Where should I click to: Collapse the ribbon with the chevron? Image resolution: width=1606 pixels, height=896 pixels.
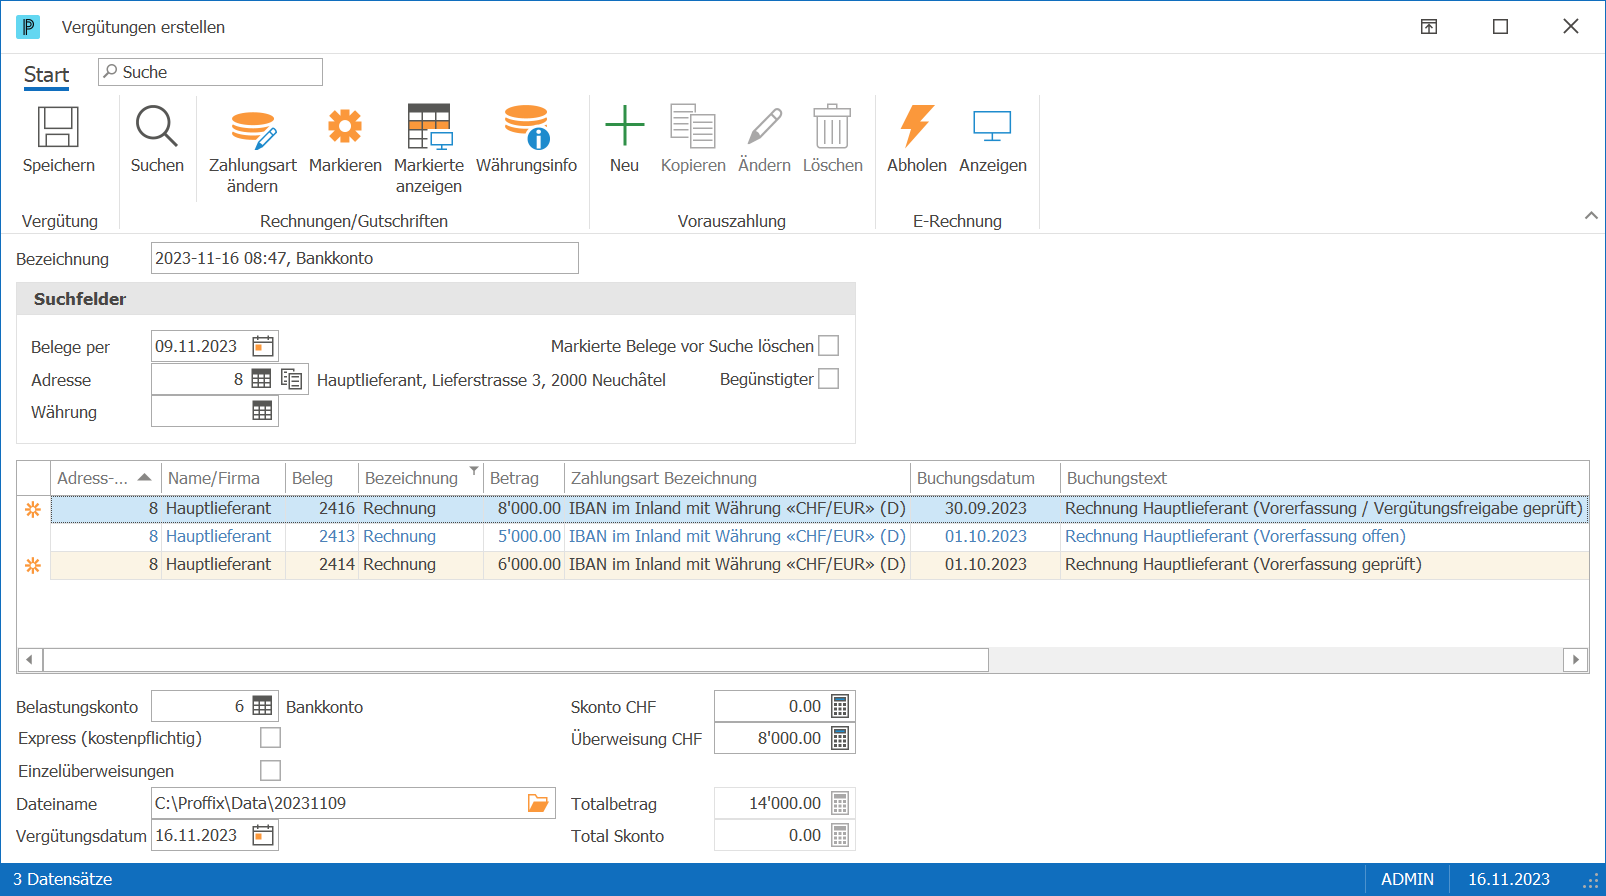coord(1591,216)
